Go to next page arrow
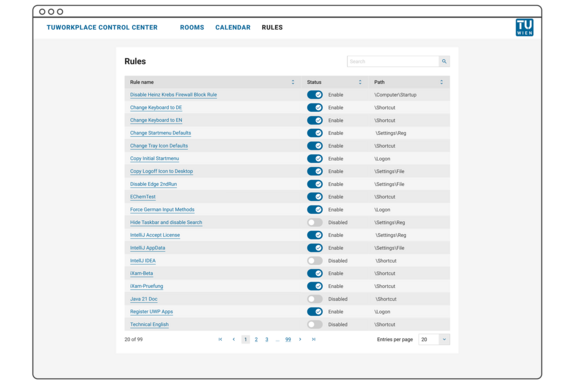575x384 pixels. coord(300,339)
